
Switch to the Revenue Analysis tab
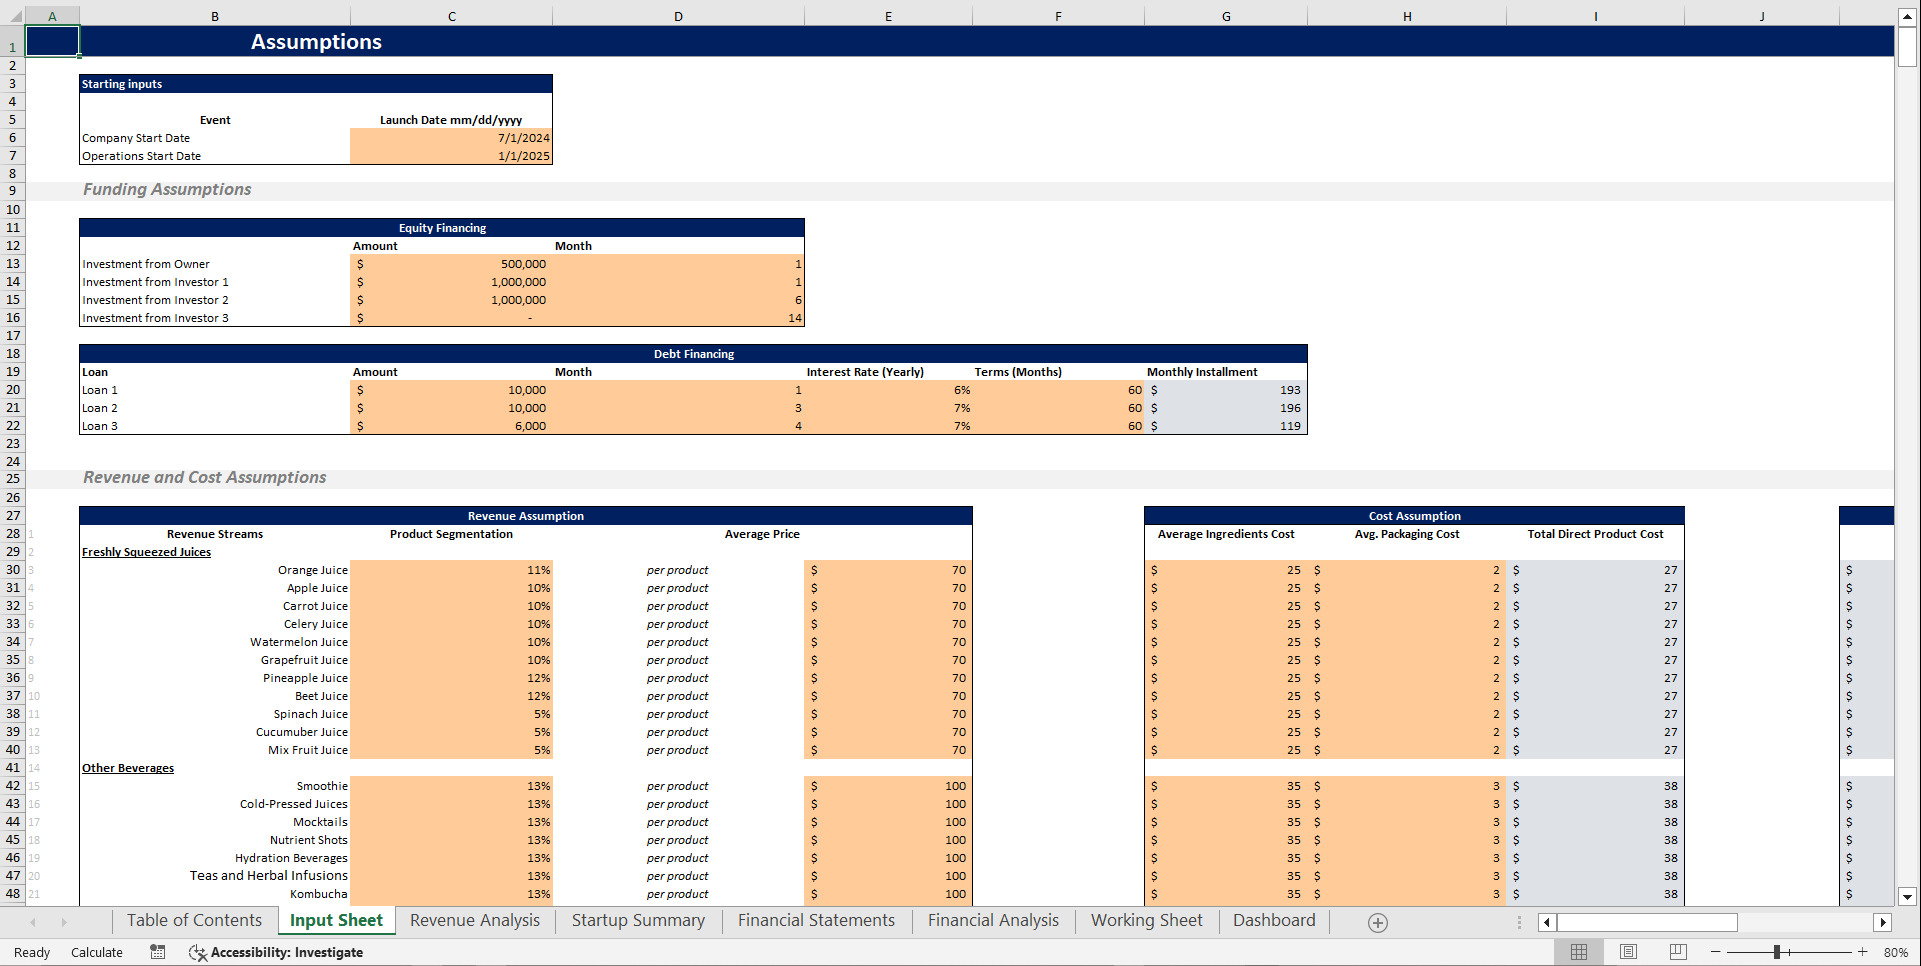tap(475, 920)
